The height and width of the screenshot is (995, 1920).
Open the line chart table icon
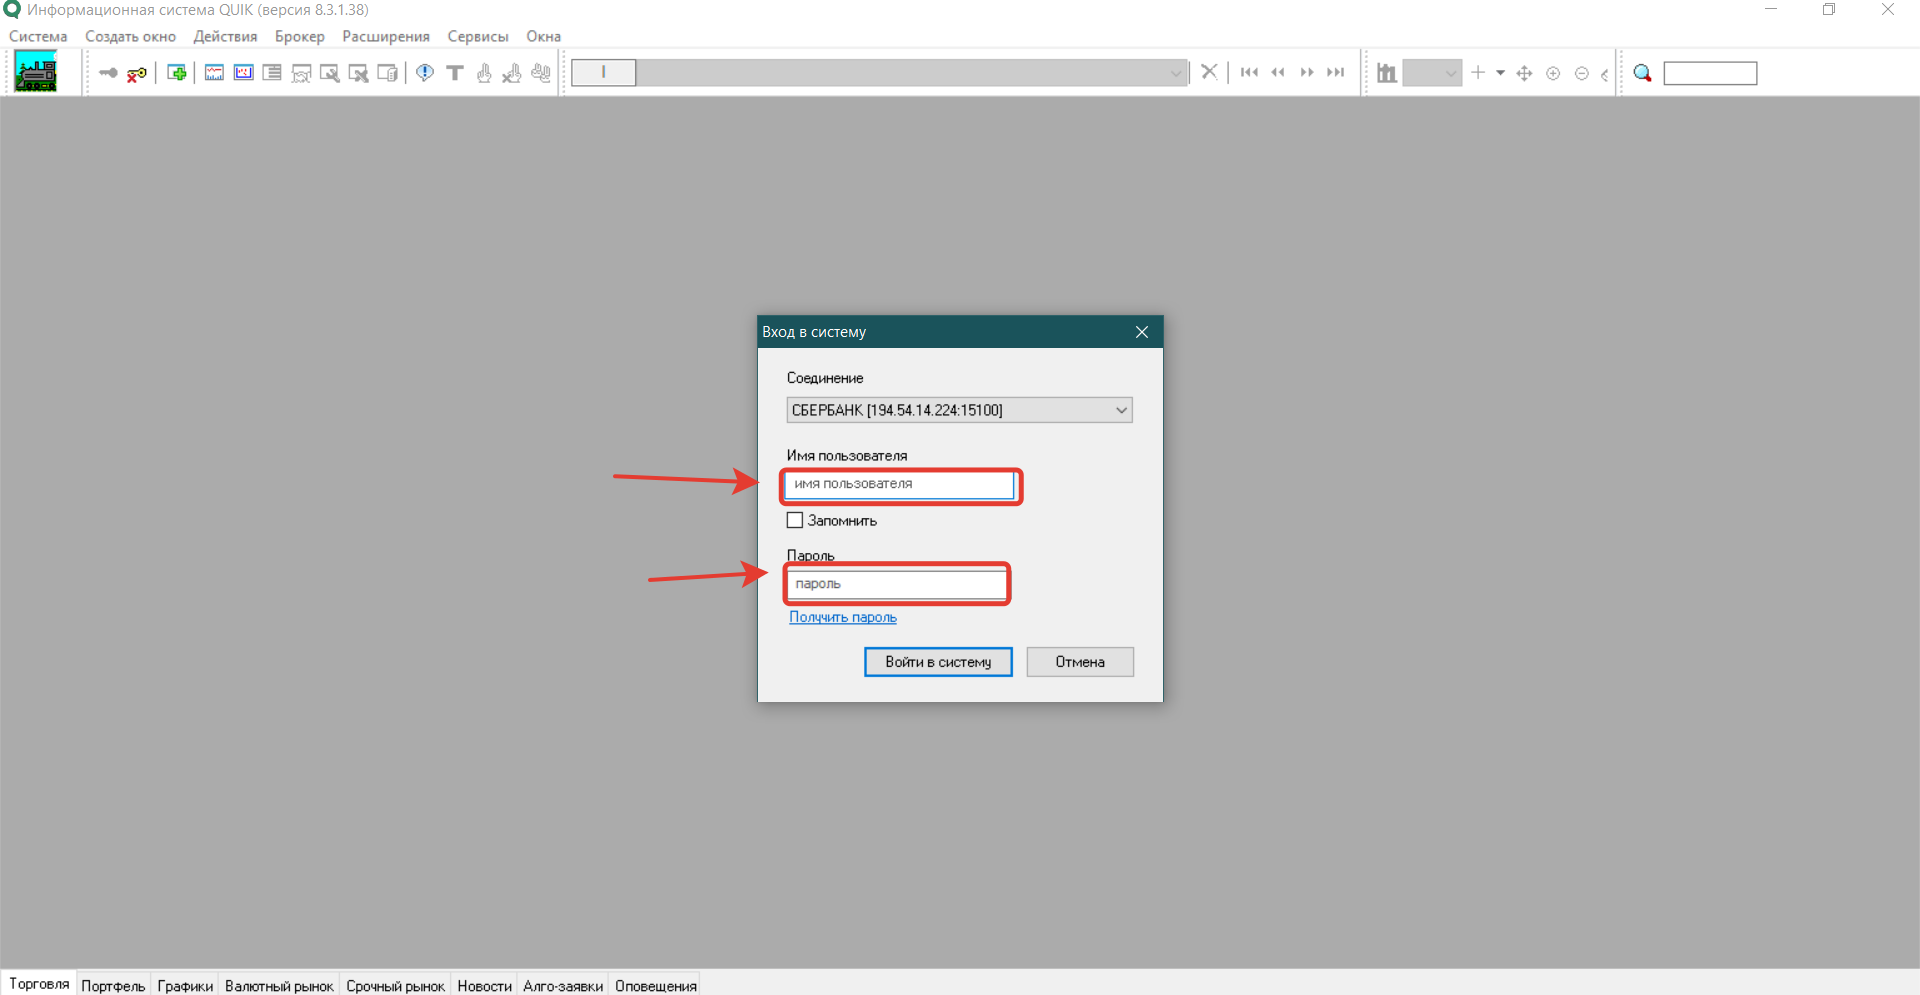pyautogui.click(x=214, y=73)
